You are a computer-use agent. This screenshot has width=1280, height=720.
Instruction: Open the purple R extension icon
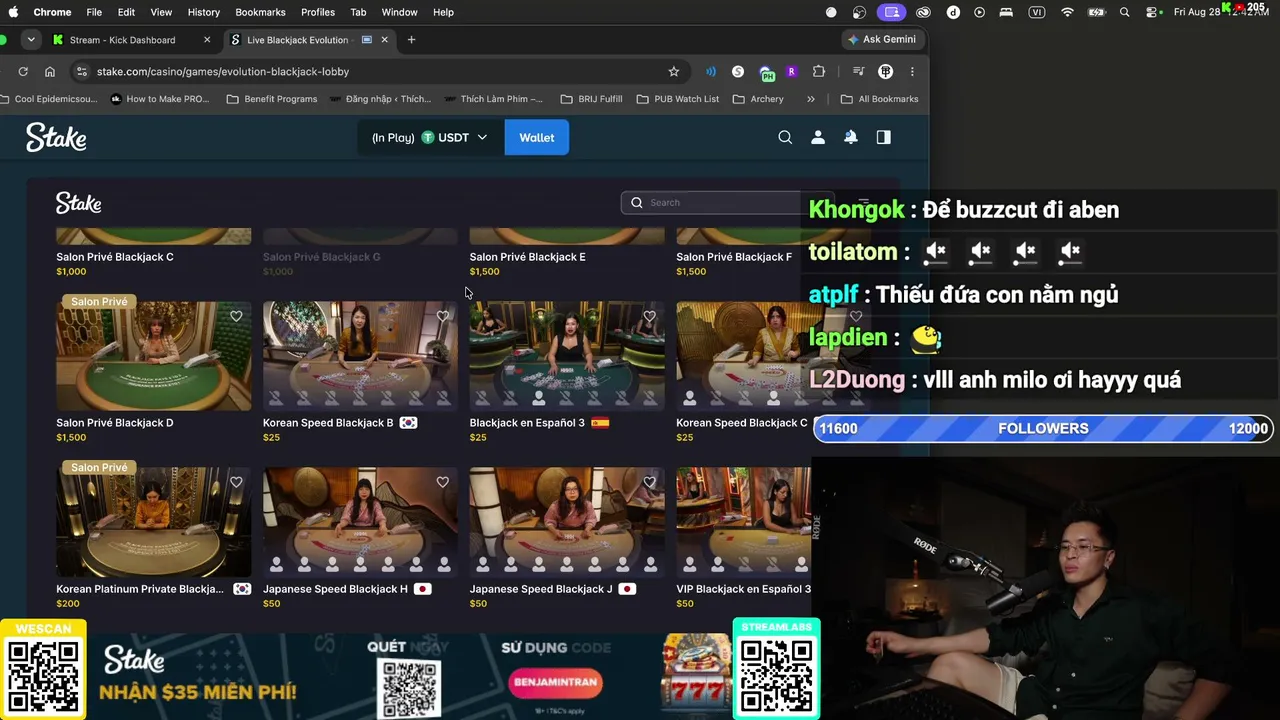791,72
